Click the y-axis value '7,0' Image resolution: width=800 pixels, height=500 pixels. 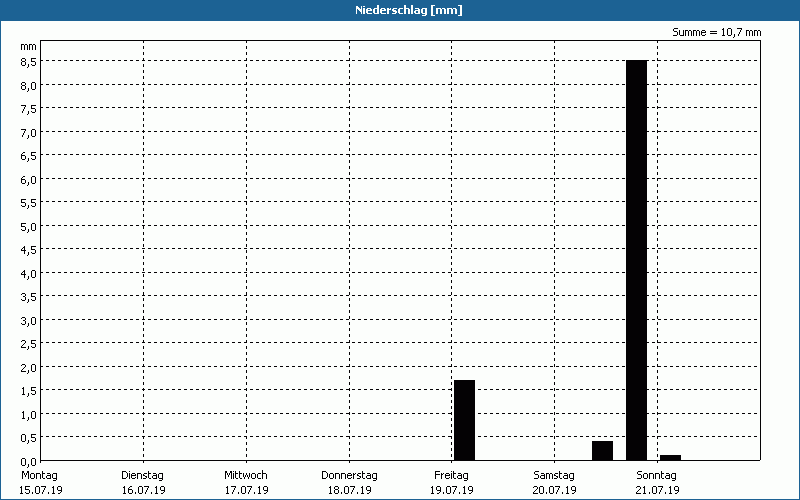point(29,133)
